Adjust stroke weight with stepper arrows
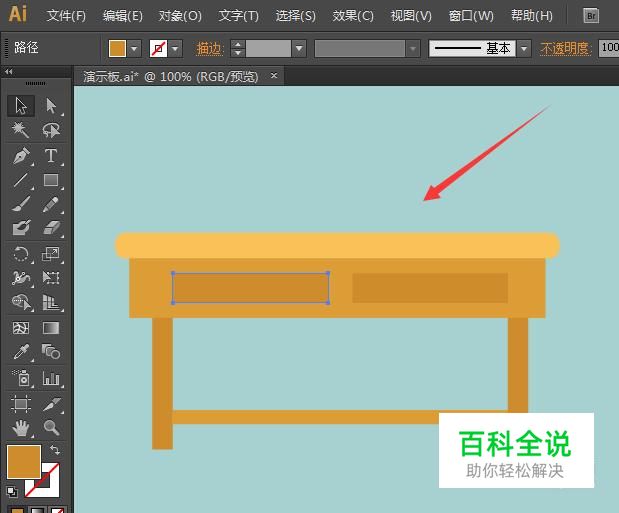 point(238,49)
